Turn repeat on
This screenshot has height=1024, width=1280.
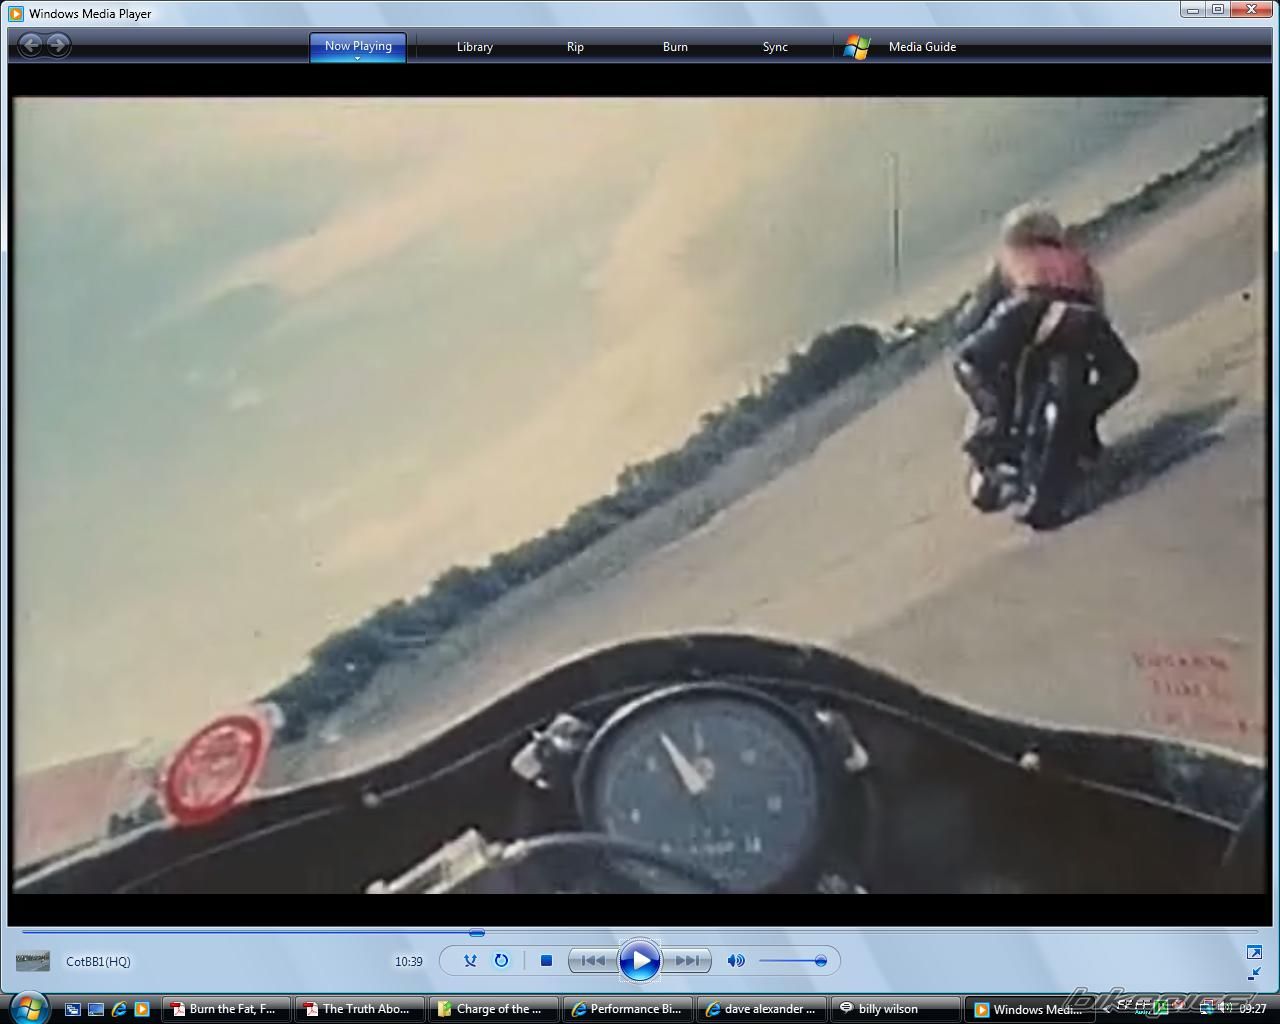pos(501,961)
